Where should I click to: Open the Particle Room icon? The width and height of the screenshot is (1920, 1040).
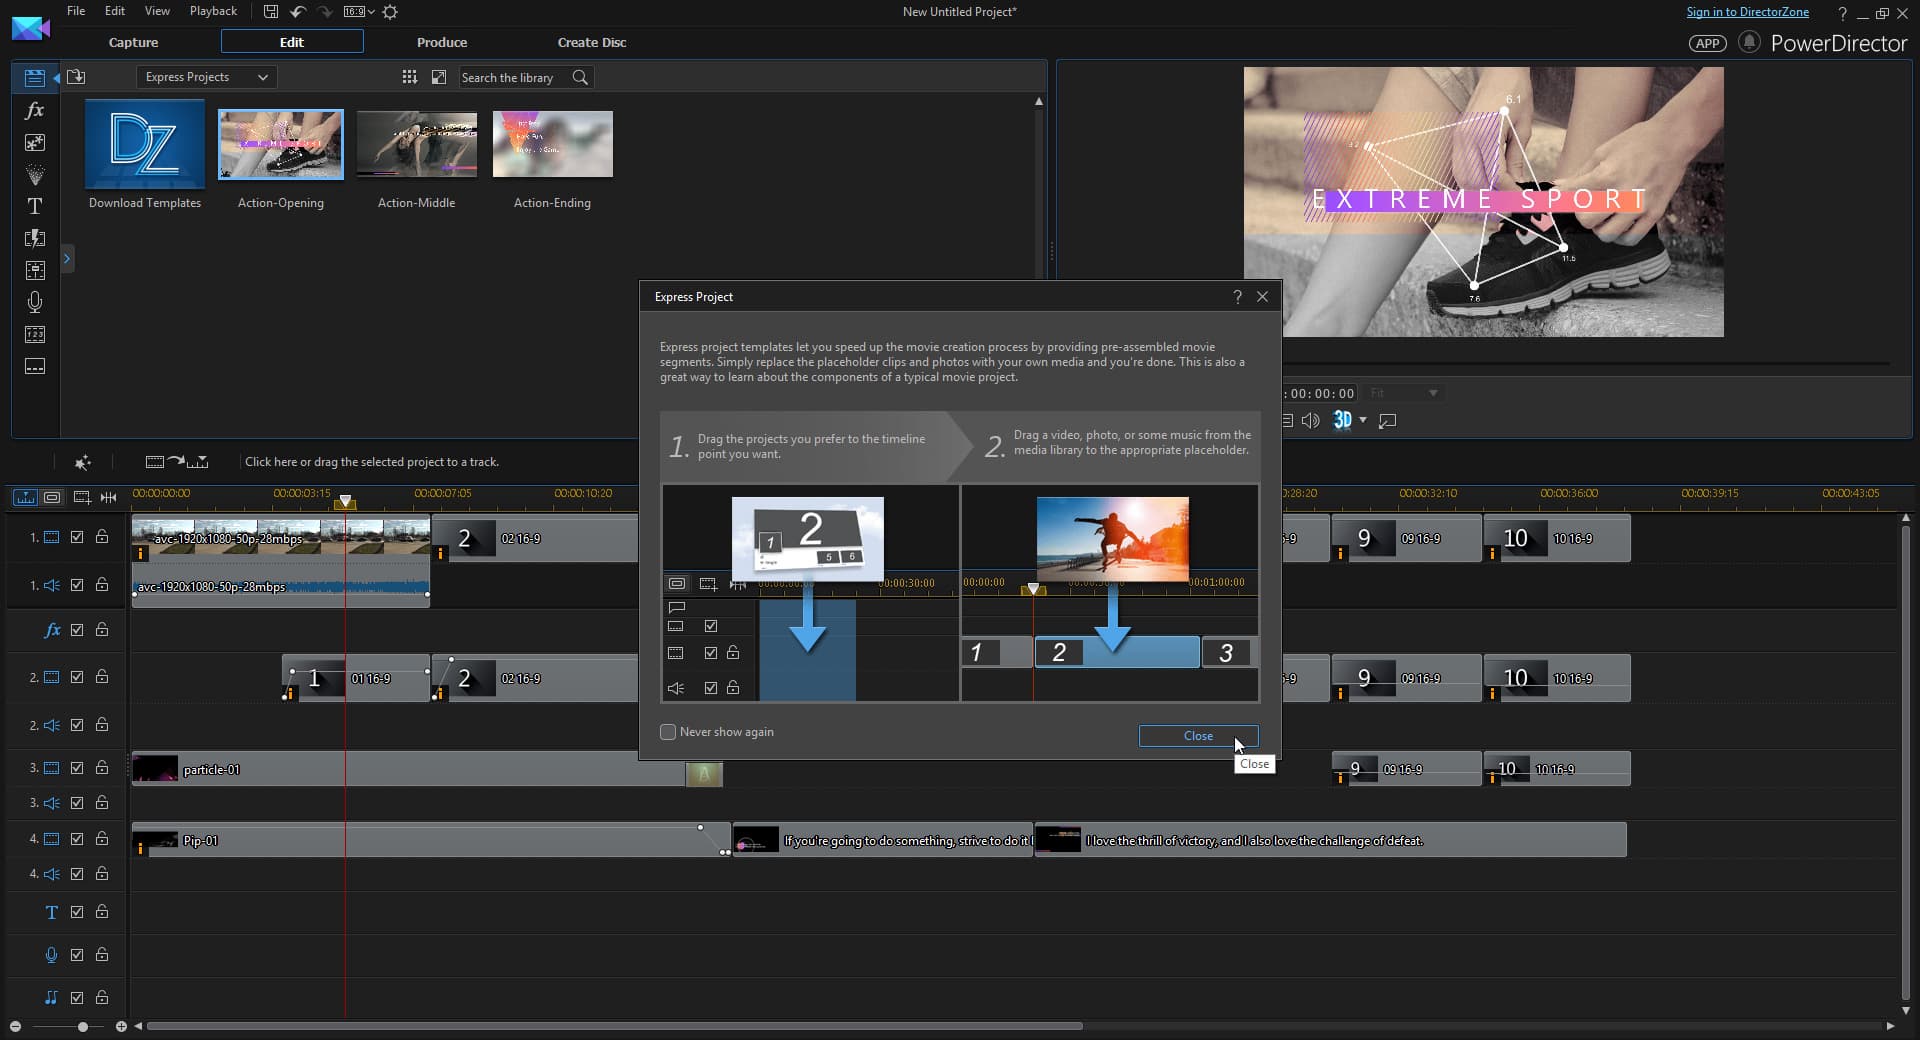tap(35, 174)
